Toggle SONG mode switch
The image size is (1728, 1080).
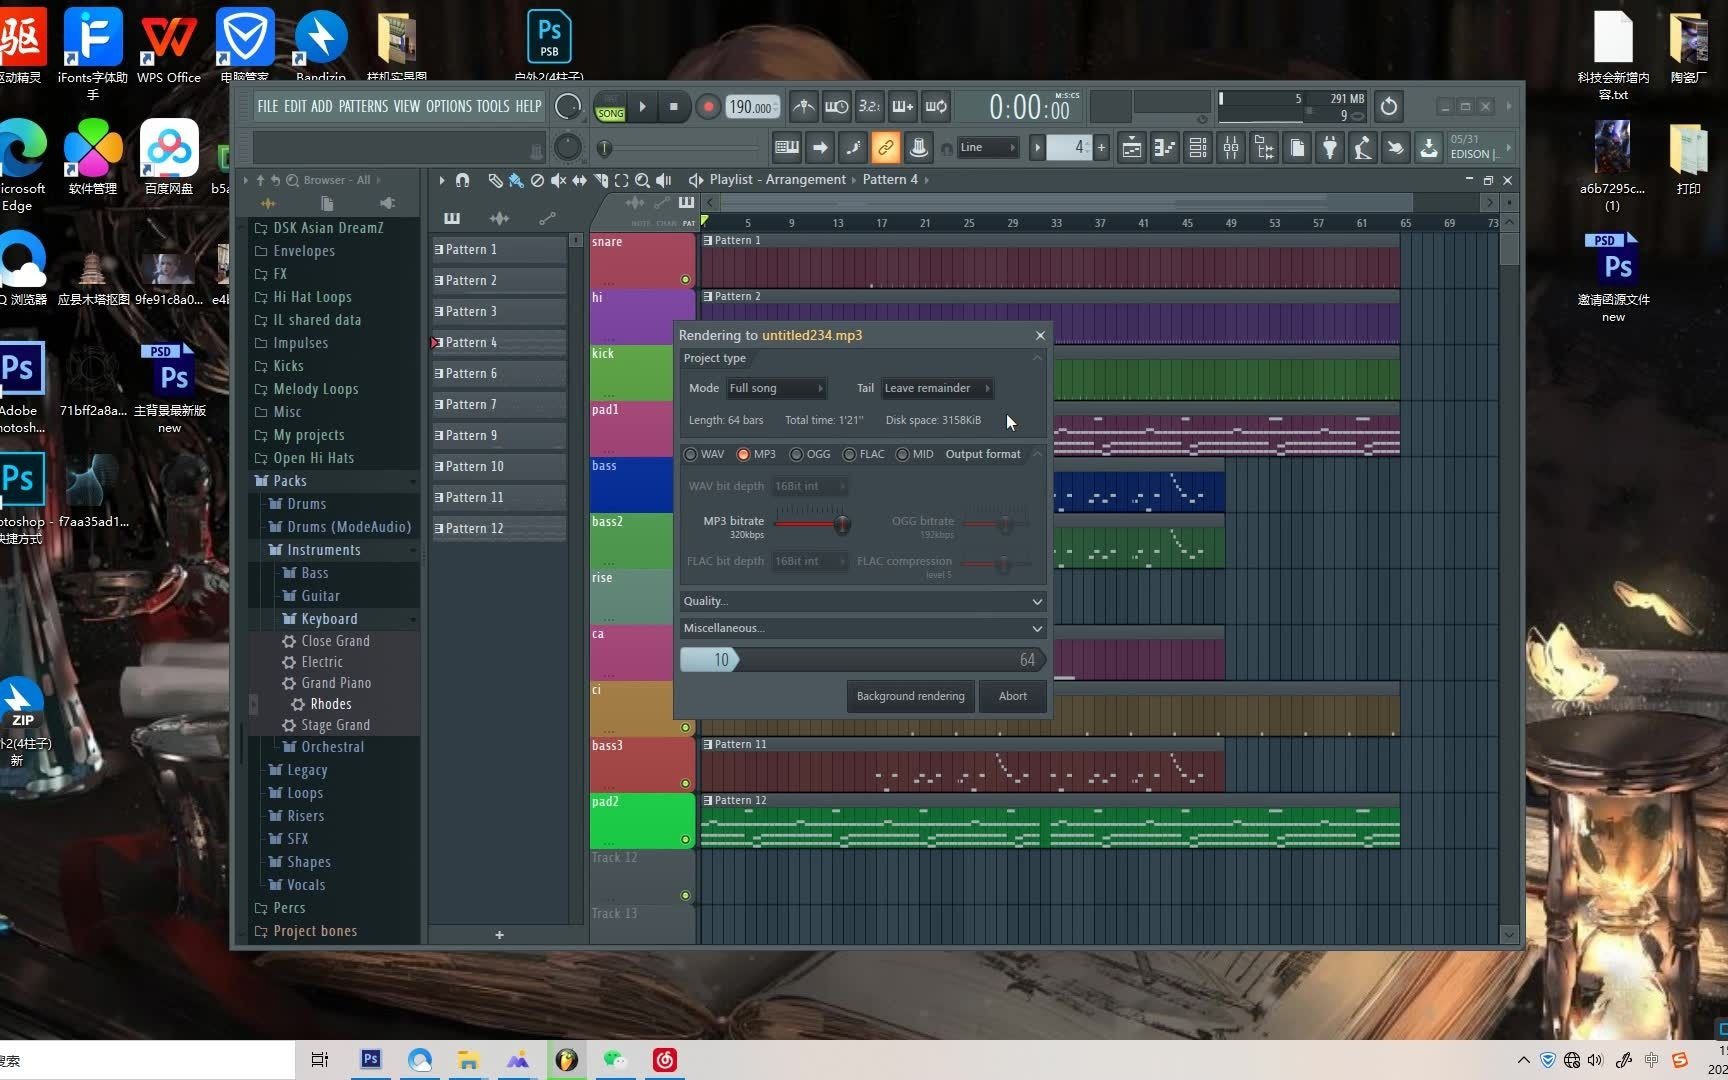pyautogui.click(x=610, y=107)
